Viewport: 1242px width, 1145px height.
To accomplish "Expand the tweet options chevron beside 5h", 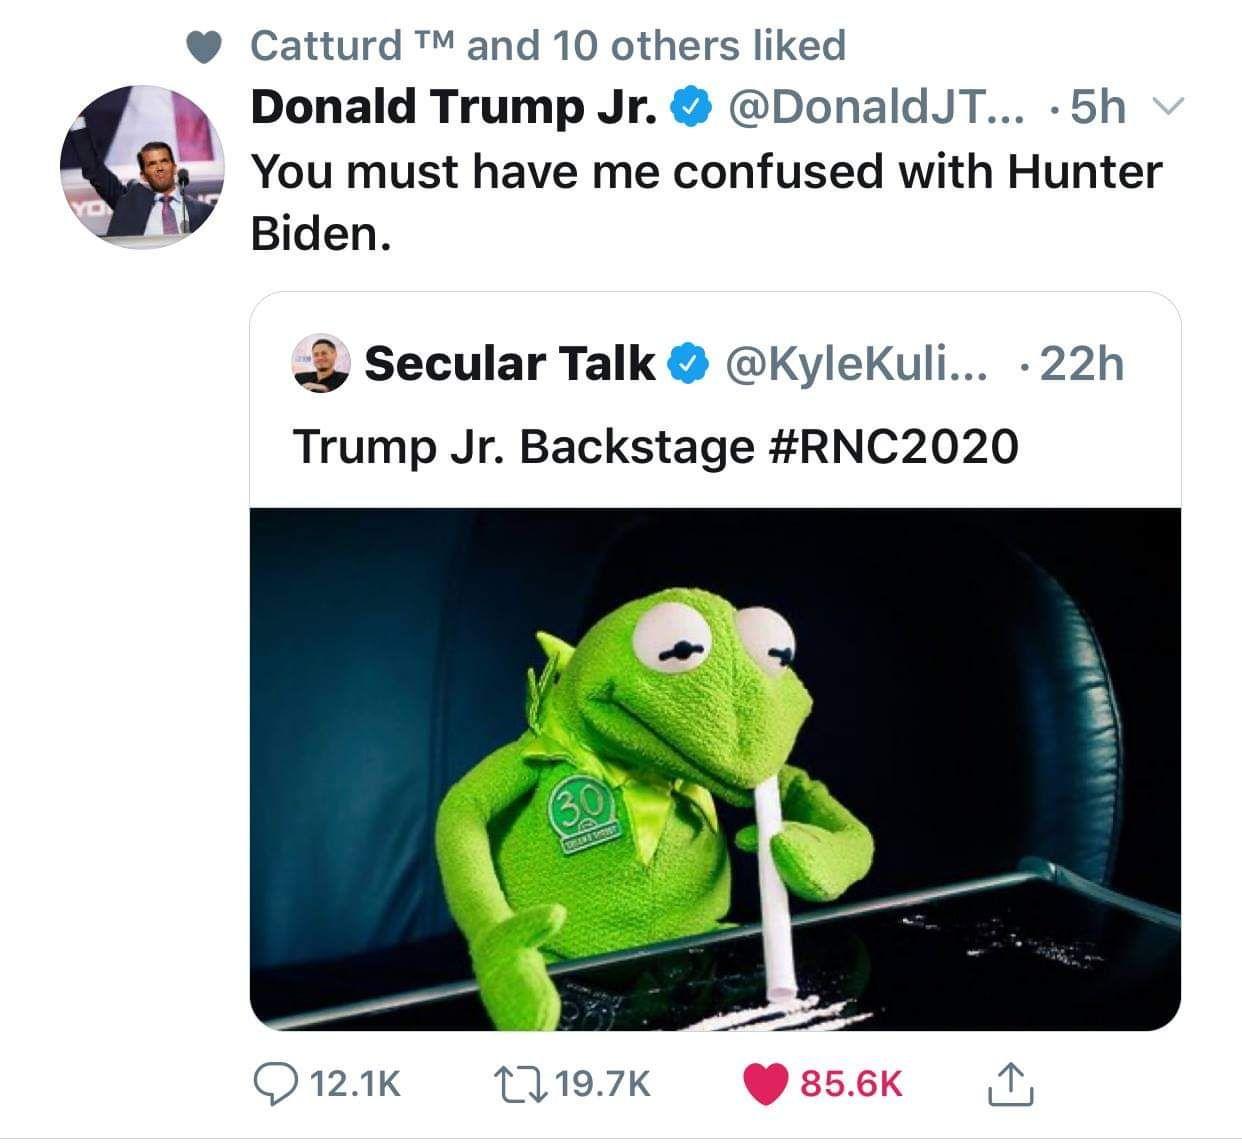I will point(1152,106).
